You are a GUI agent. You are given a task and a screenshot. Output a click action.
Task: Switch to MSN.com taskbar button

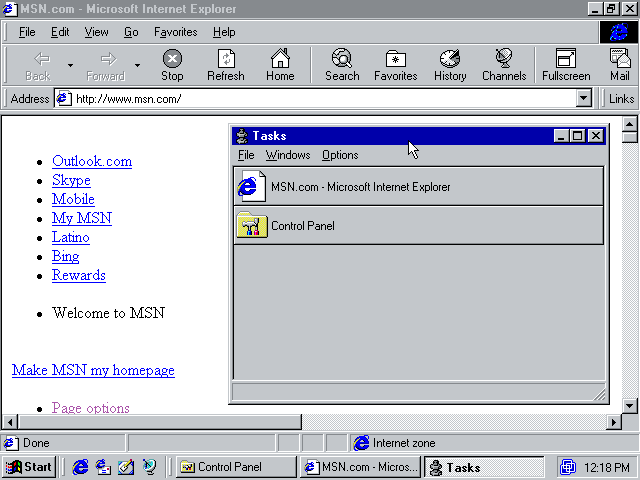coord(361,467)
